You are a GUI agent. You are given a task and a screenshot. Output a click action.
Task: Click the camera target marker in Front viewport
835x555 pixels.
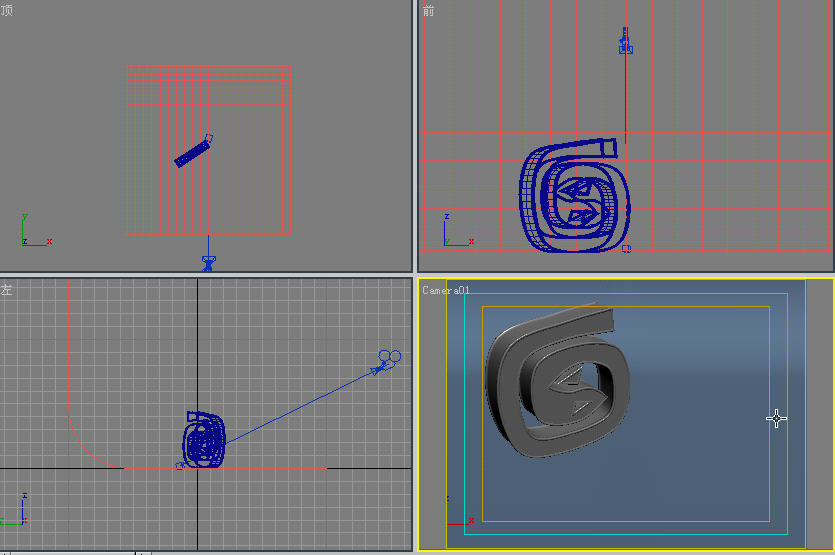[626, 248]
